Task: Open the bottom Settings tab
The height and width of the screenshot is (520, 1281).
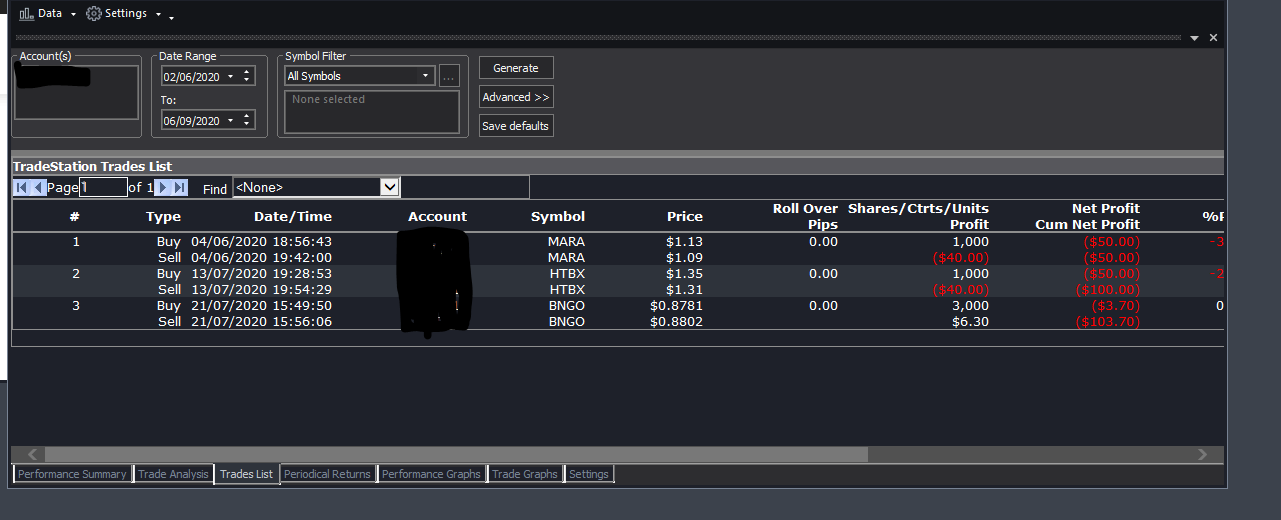Action: [x=589, y=474]
